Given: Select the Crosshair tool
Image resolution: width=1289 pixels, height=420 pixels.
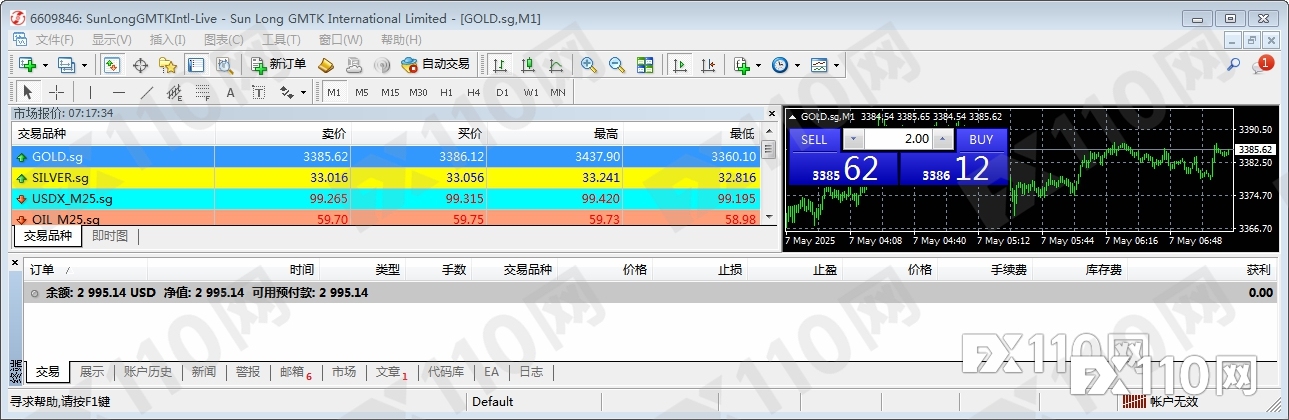Looking at the screenshot, I should click(x=57, y=92).
